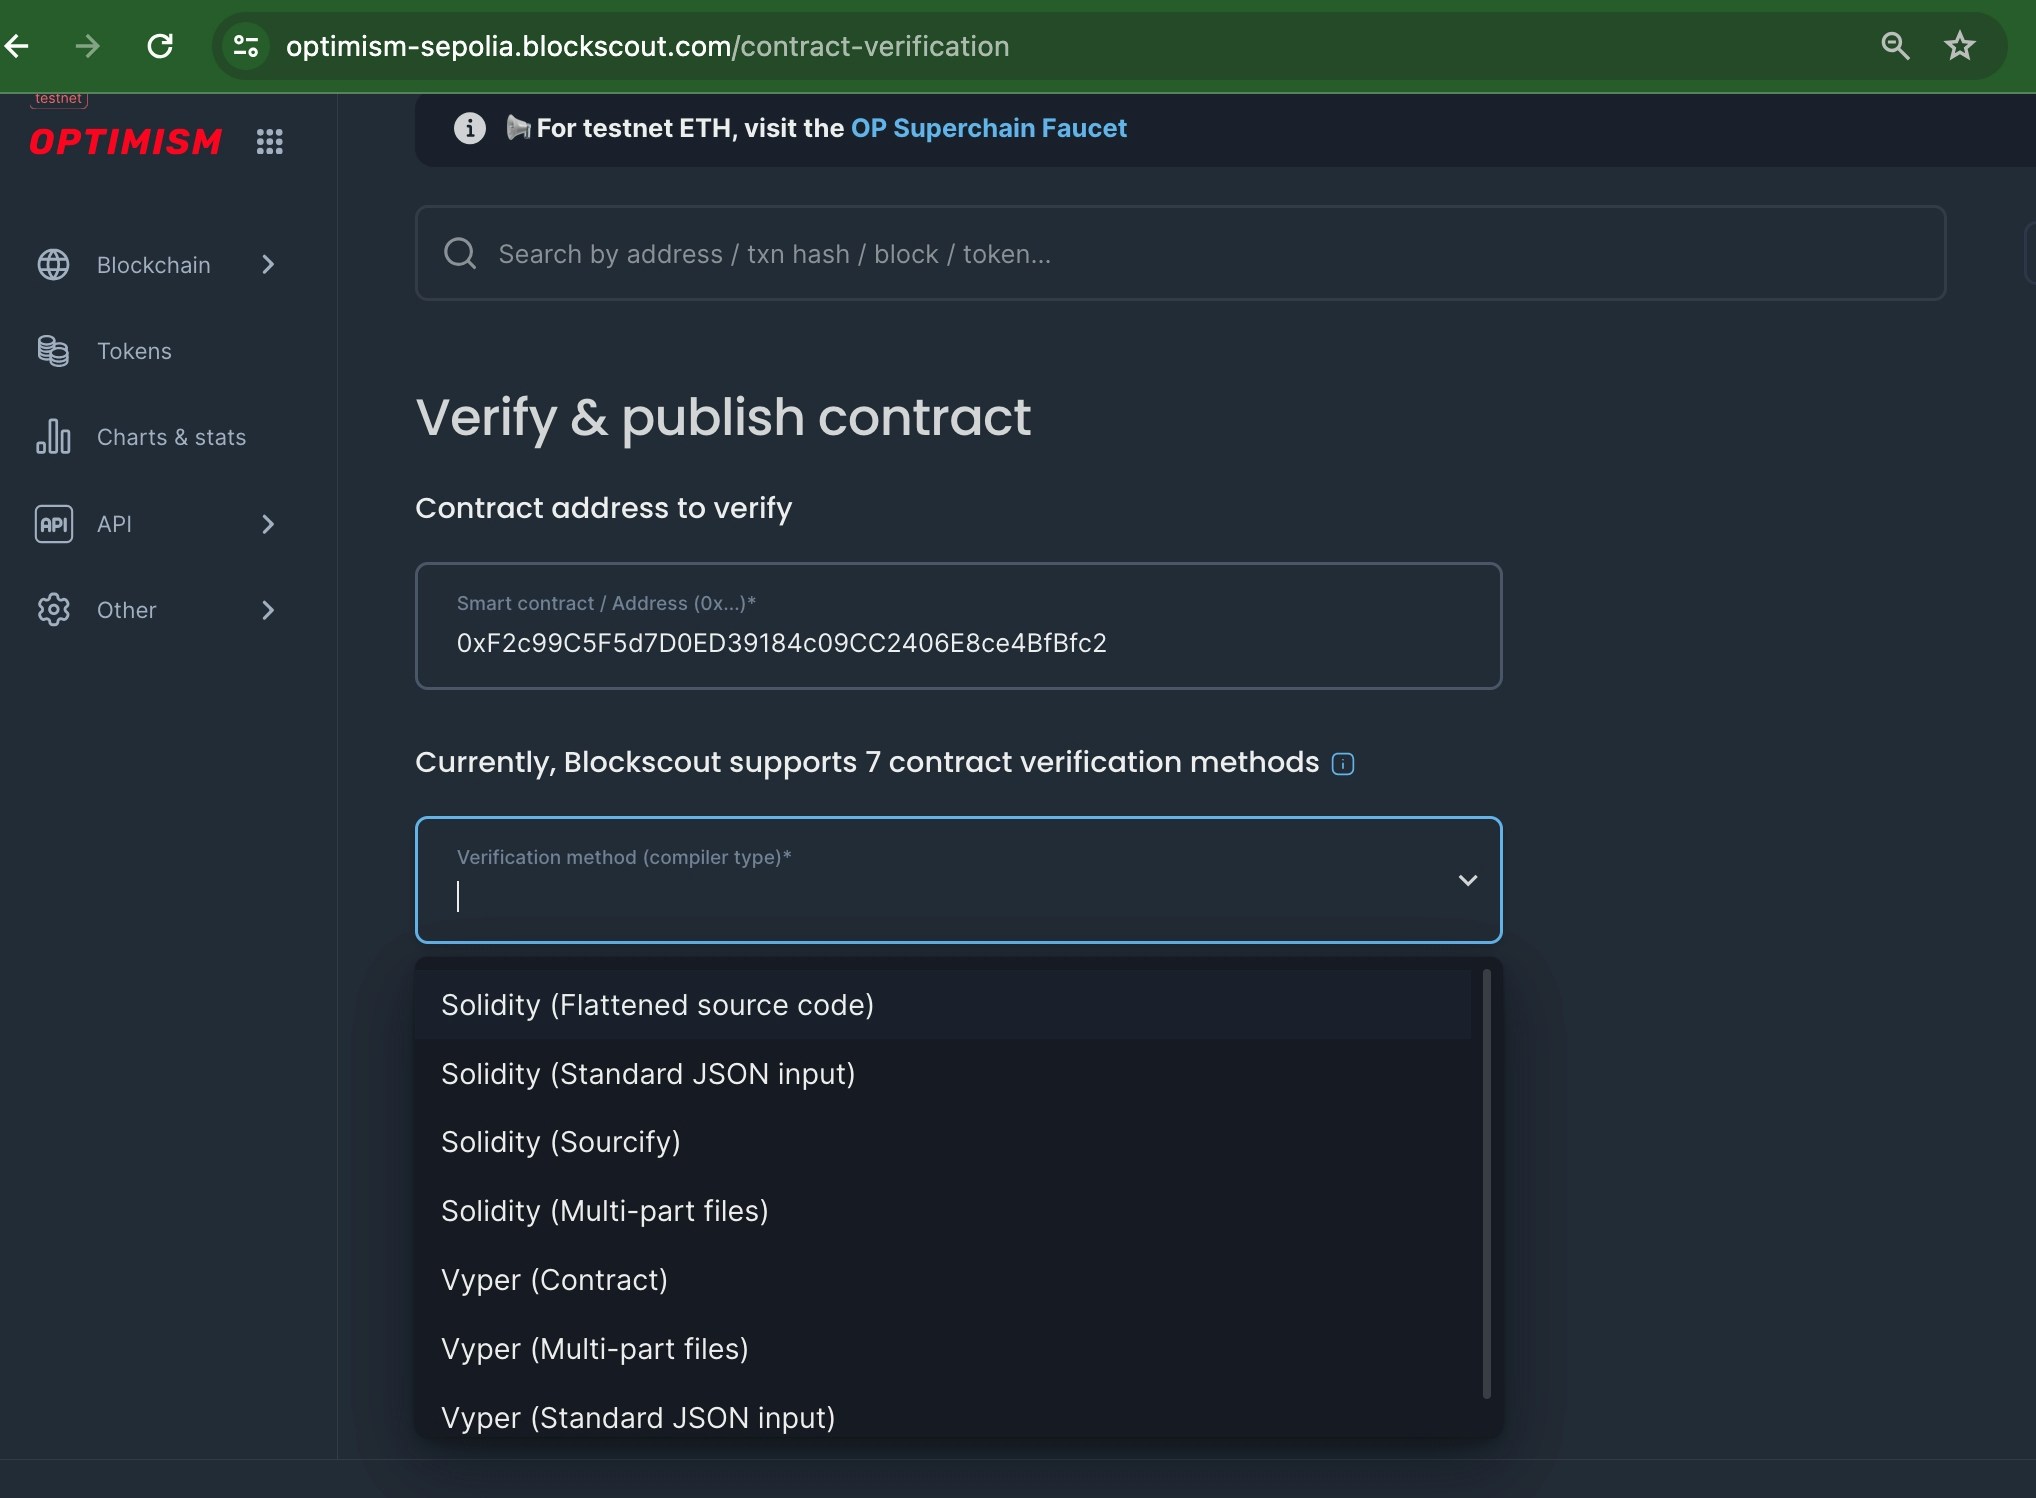Open Charts & stats page
Image resolution: width=2036 pixels, height=1498 pixels.
(x=171, y=437)
